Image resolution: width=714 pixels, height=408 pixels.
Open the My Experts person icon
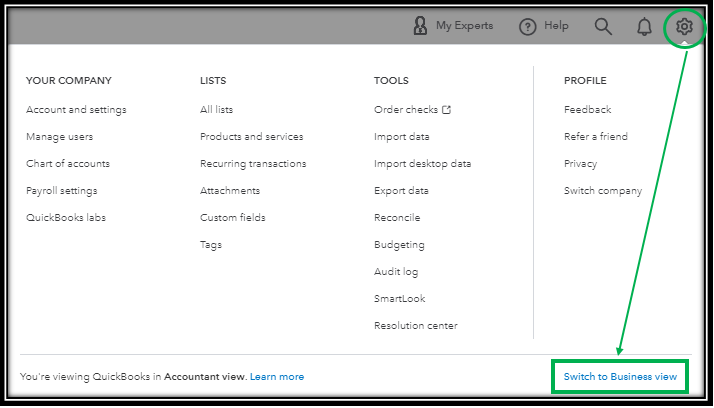point(420,26)
